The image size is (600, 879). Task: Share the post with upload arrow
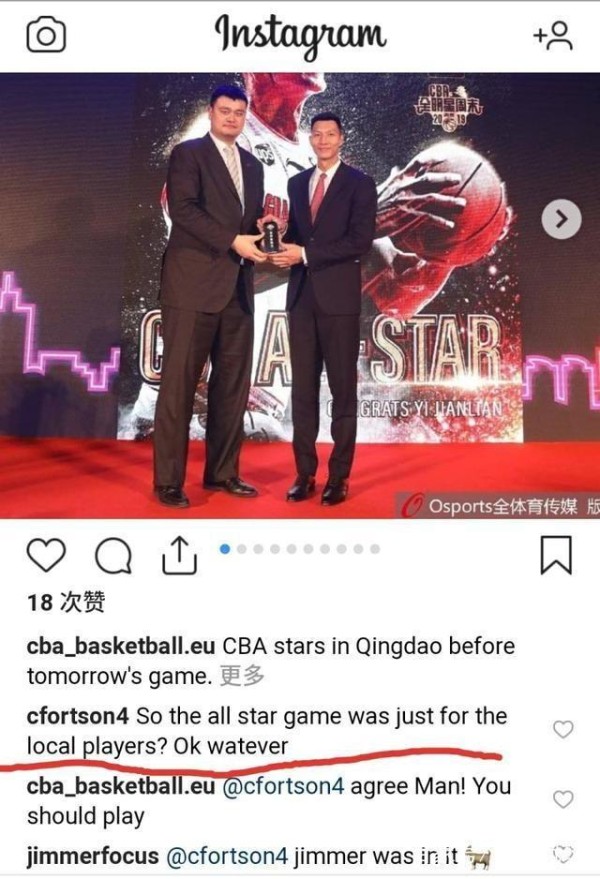tap(179, 555)
